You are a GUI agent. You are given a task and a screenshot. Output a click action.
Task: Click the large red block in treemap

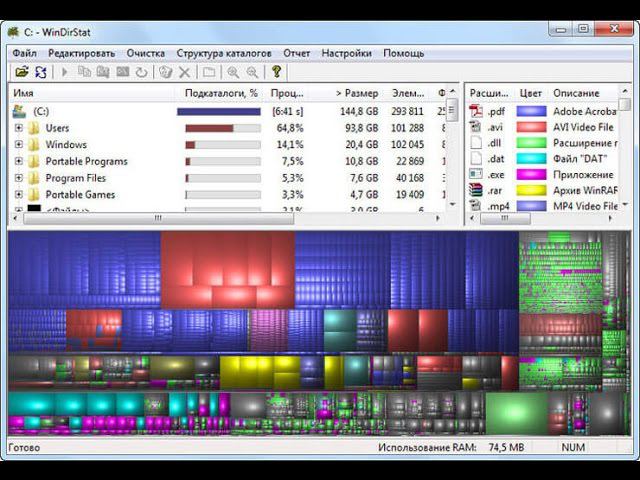(x=228, y=269)
